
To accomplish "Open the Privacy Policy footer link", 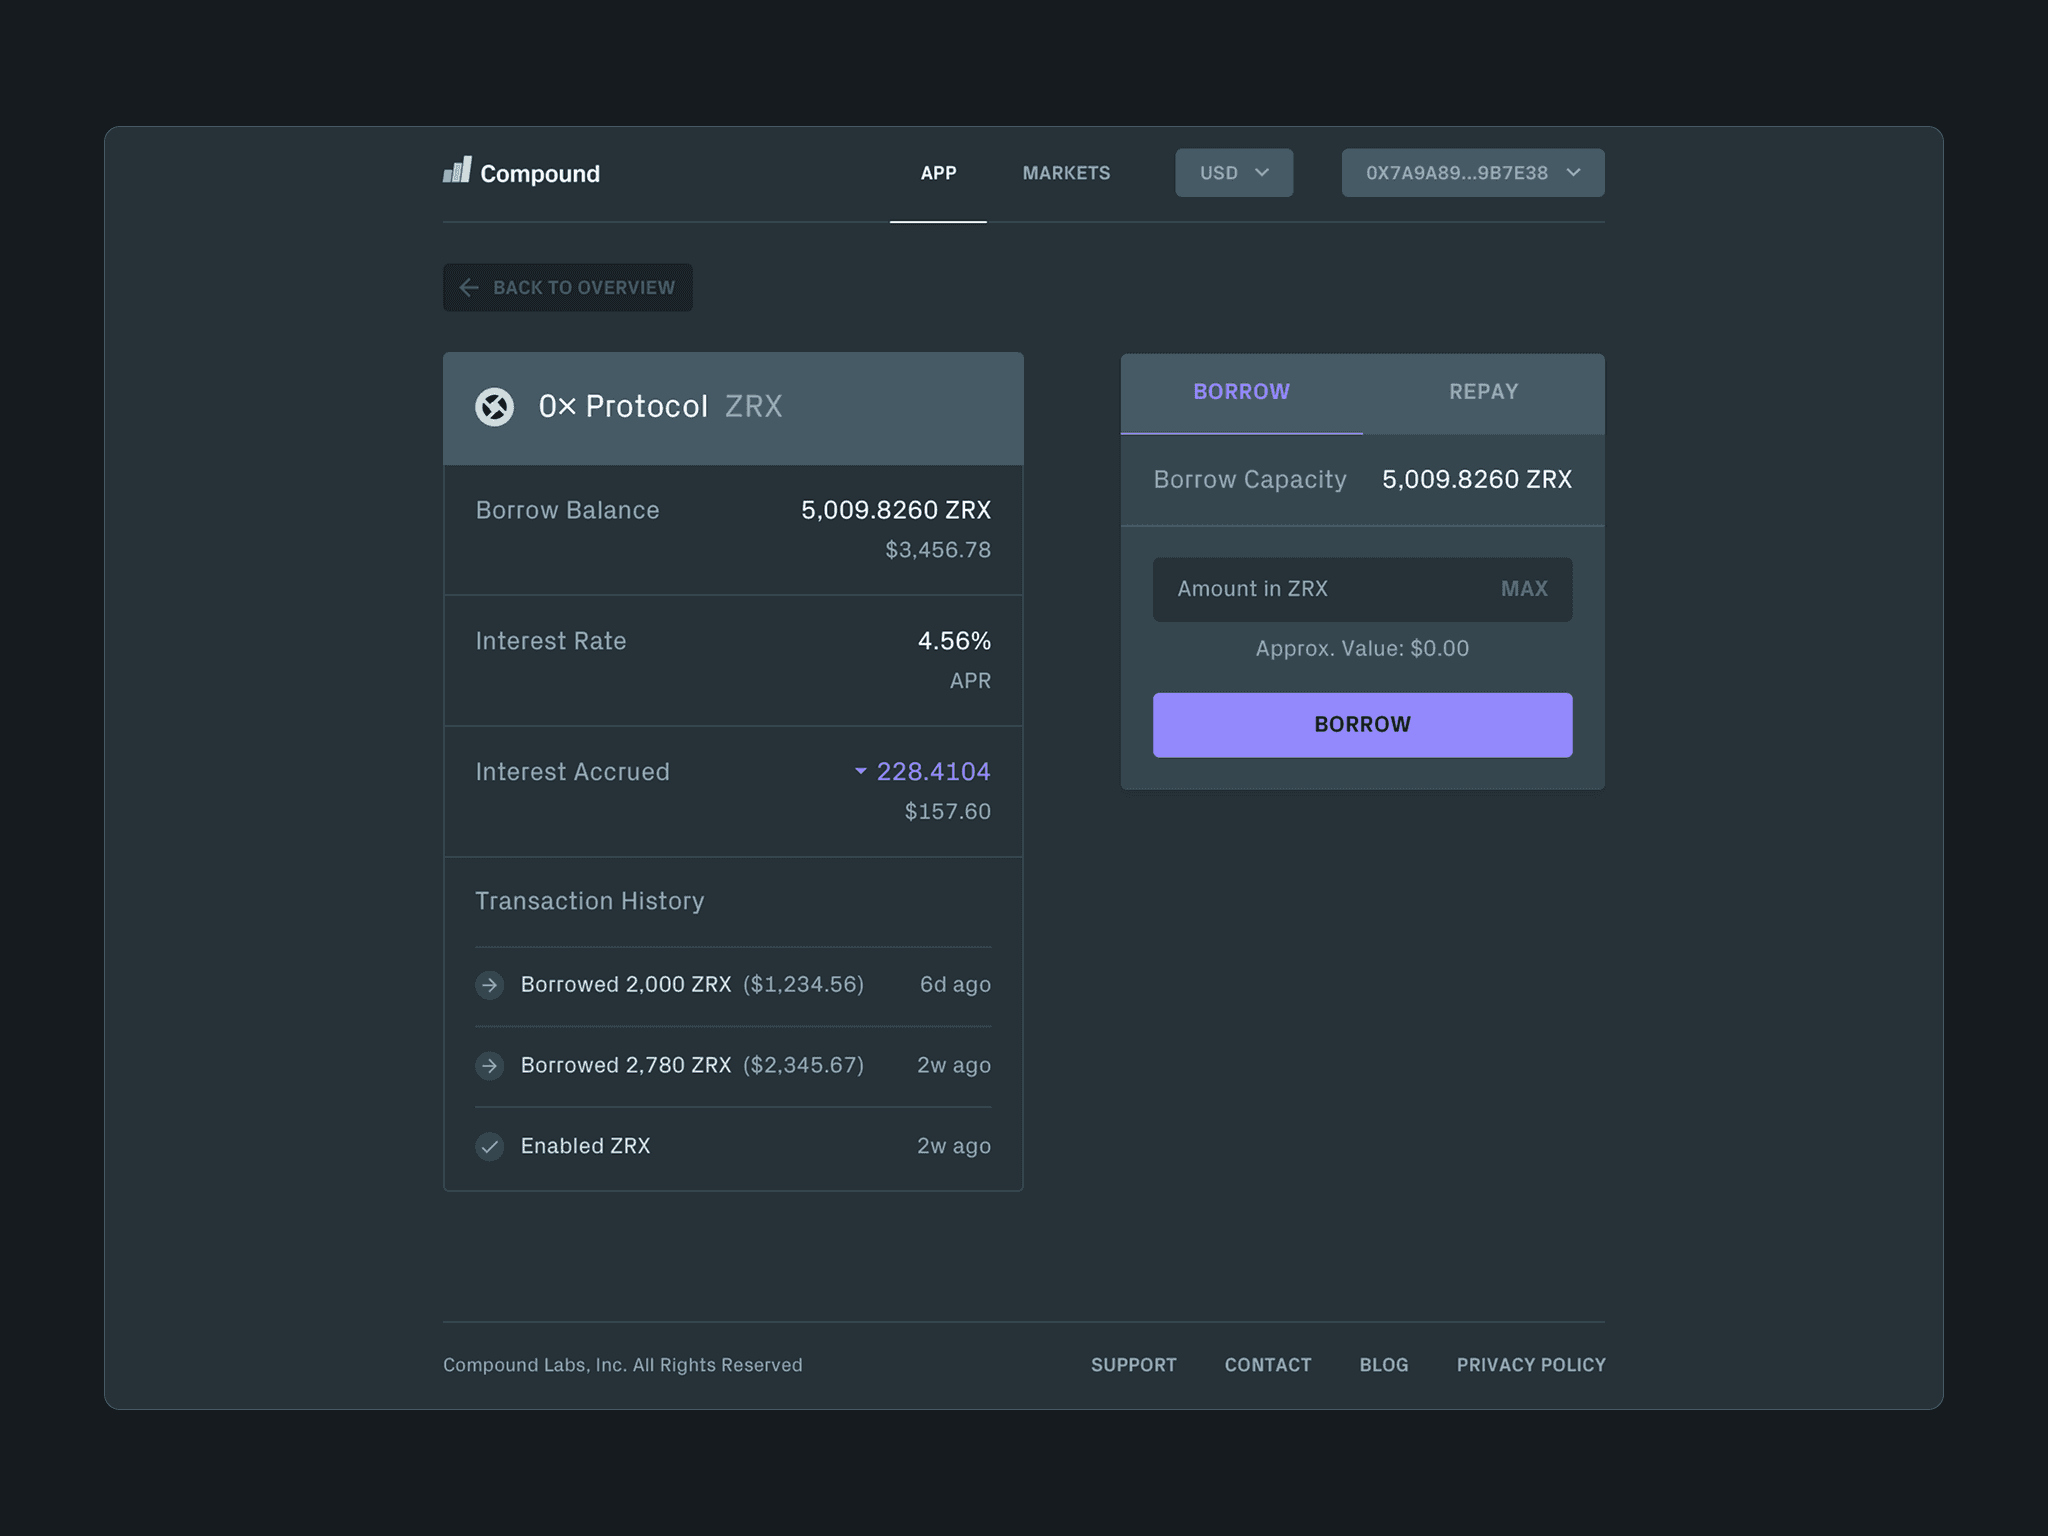I will [x=1530, y=1365].
